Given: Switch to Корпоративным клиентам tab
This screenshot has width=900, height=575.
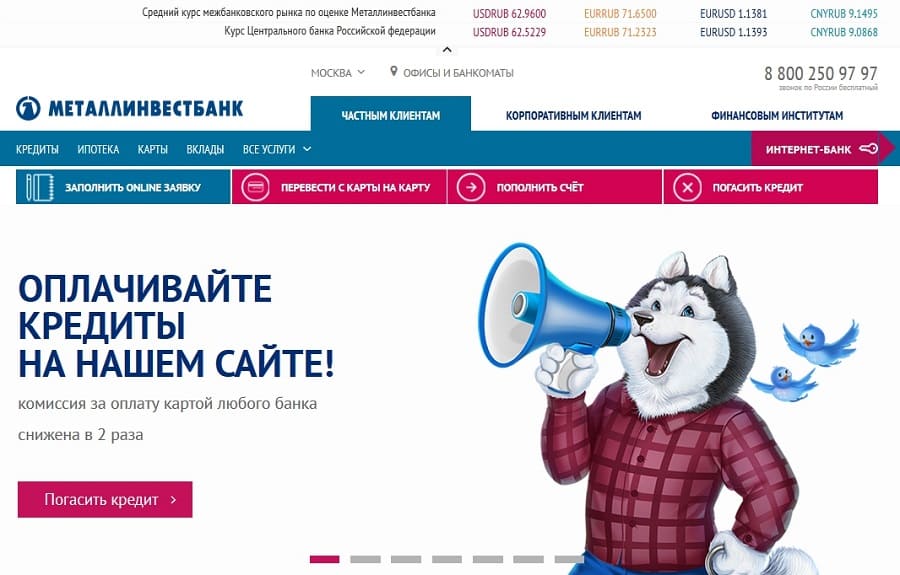Looking at the screenshot, I should (x=573, y=115).
